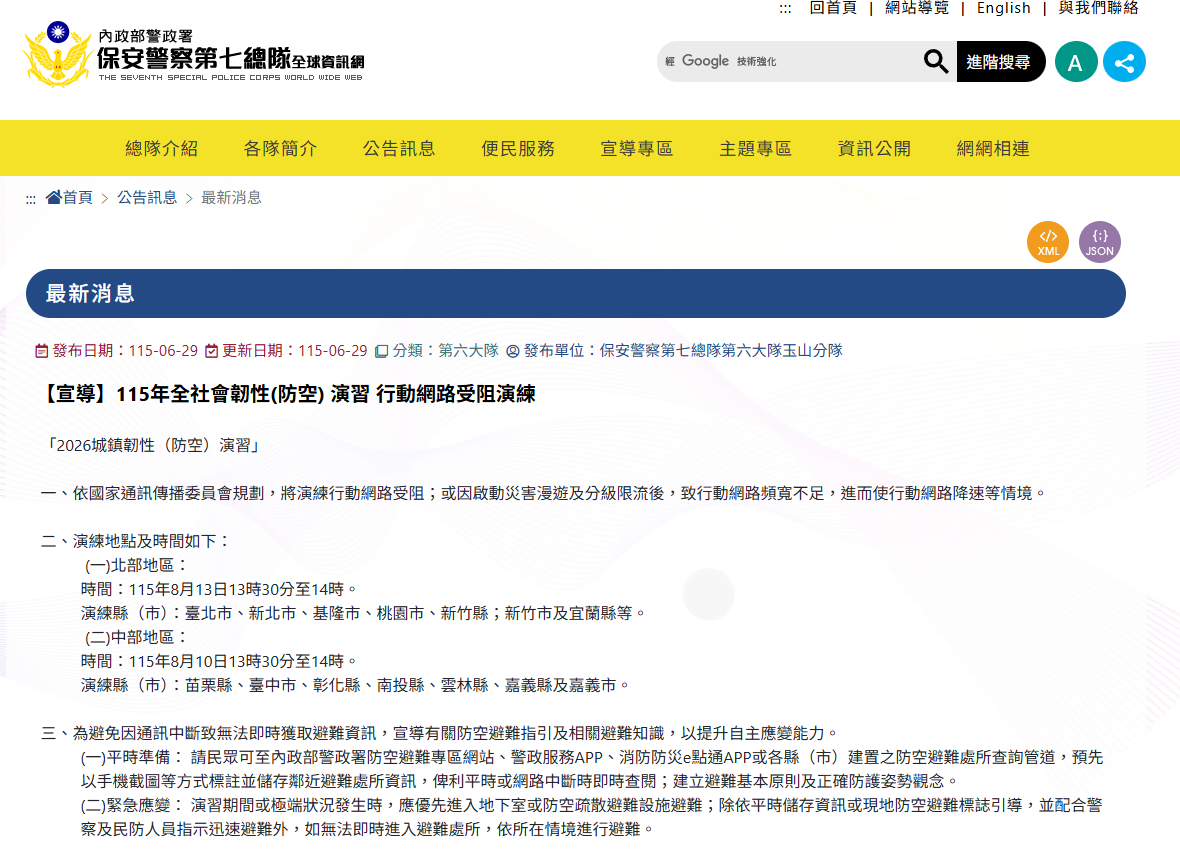The height and width of the screenshot is (859, 1180).
Task: Open 與我們聯絡 contact link
Action: click(1098, 8)
